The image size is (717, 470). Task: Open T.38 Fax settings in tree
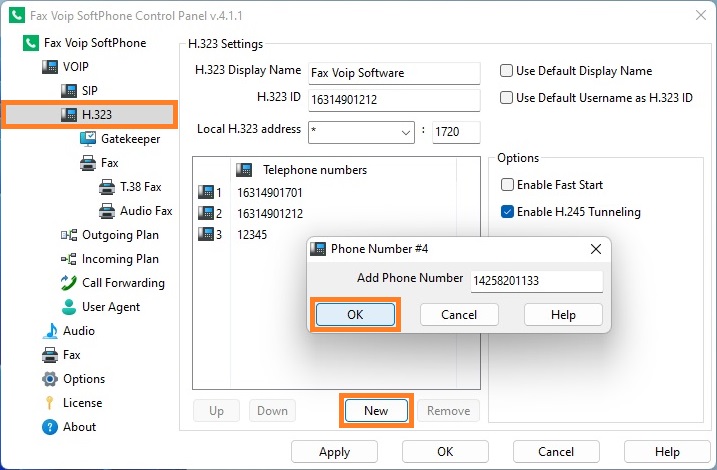pos(141,187)
